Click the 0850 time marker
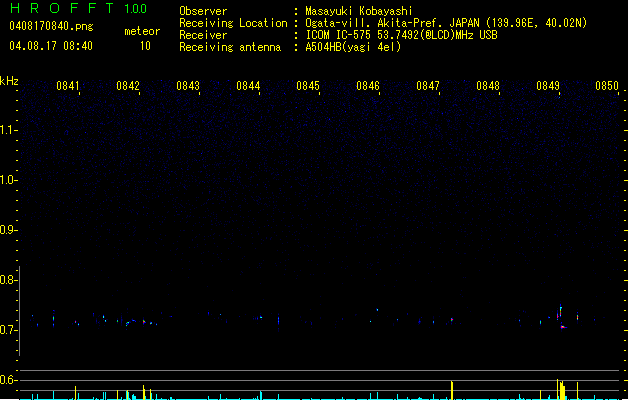 coord(607,86)
